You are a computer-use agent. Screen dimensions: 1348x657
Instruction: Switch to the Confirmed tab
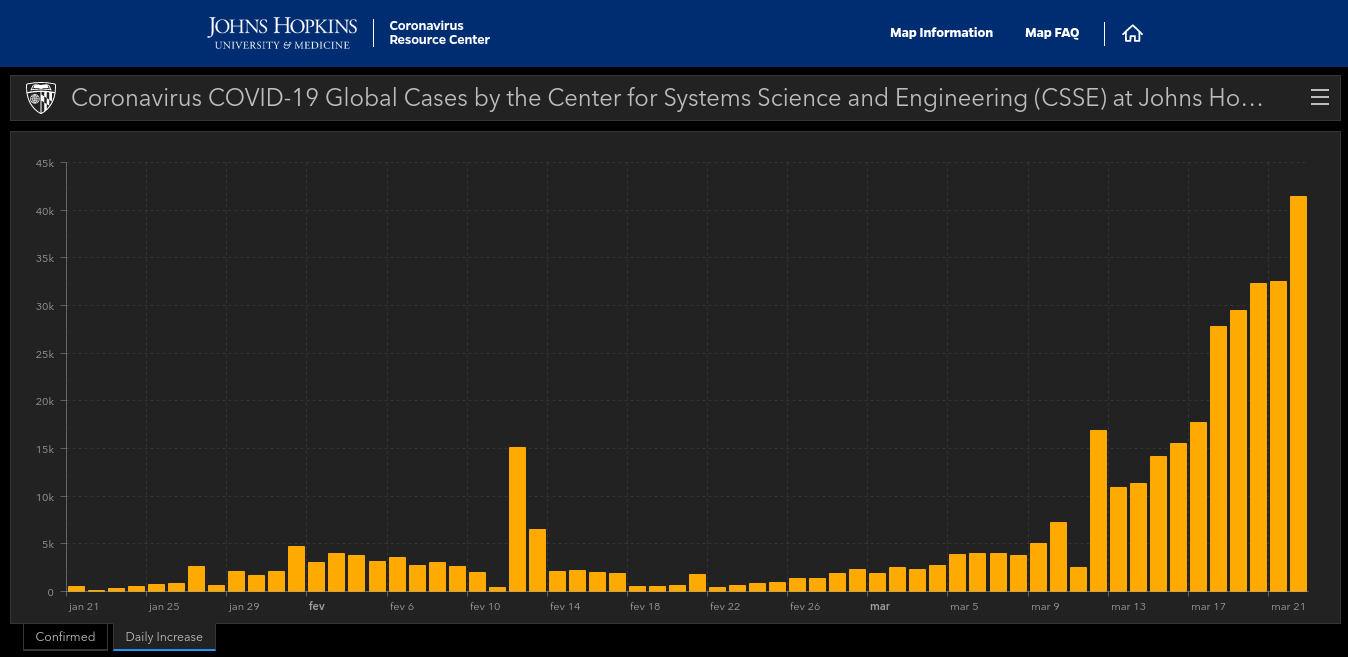pos(65,637)
